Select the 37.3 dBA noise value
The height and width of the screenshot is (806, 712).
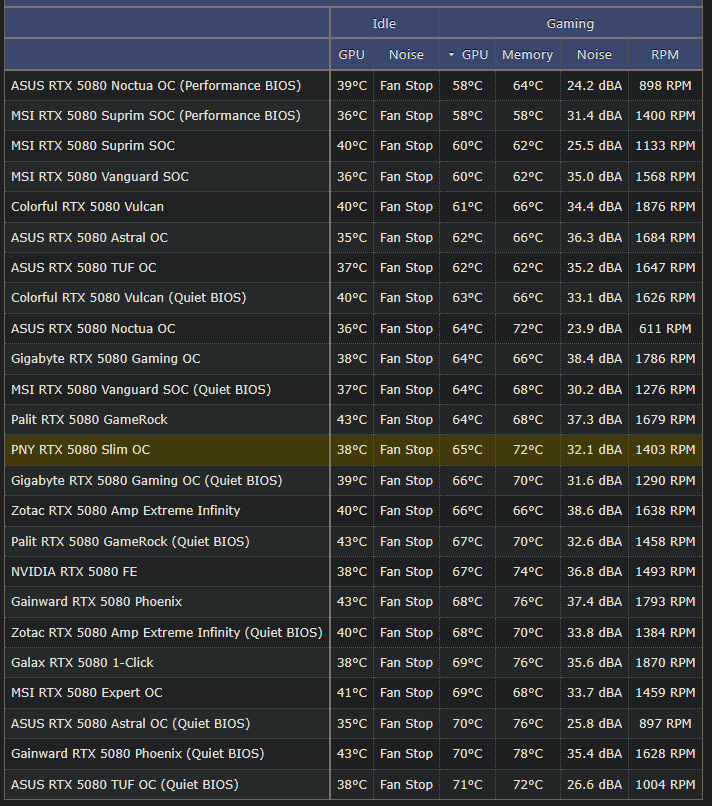[594, 419]
